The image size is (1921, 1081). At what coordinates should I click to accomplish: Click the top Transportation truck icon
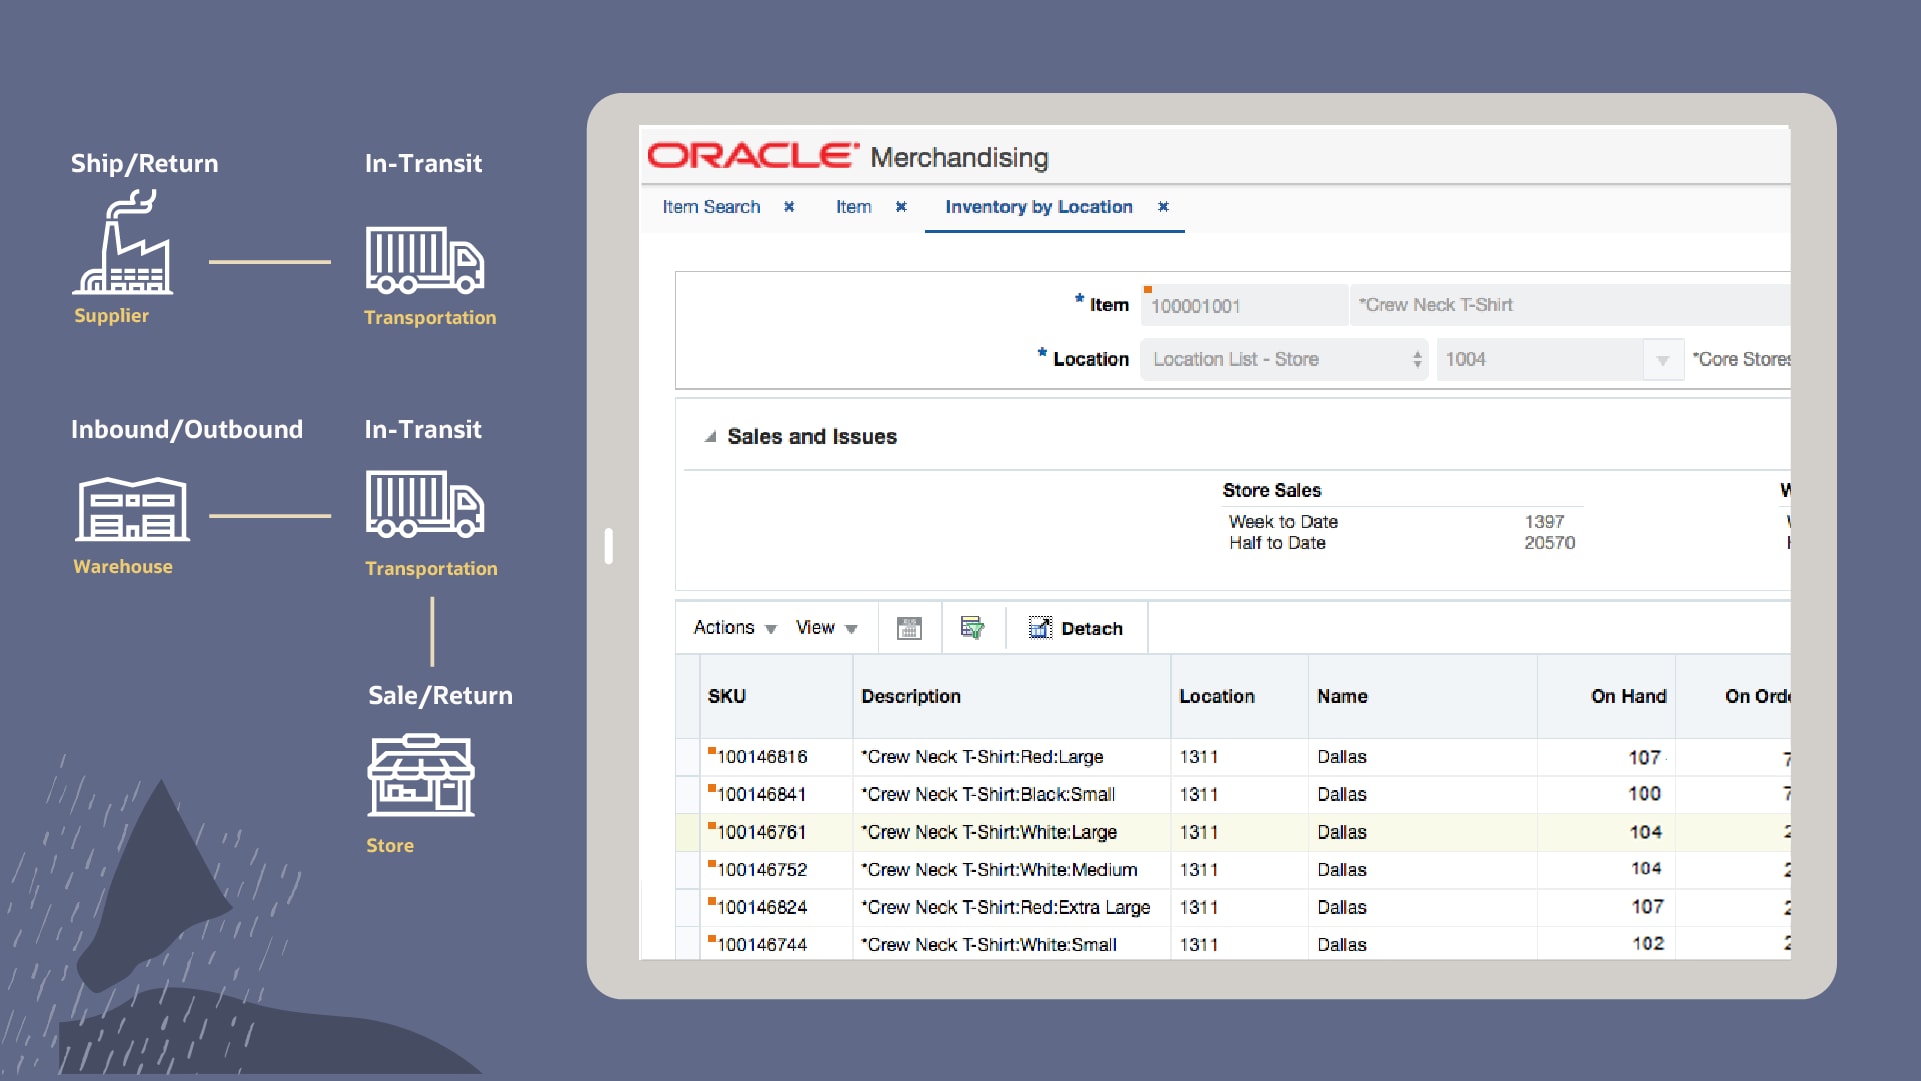[424, 260]
